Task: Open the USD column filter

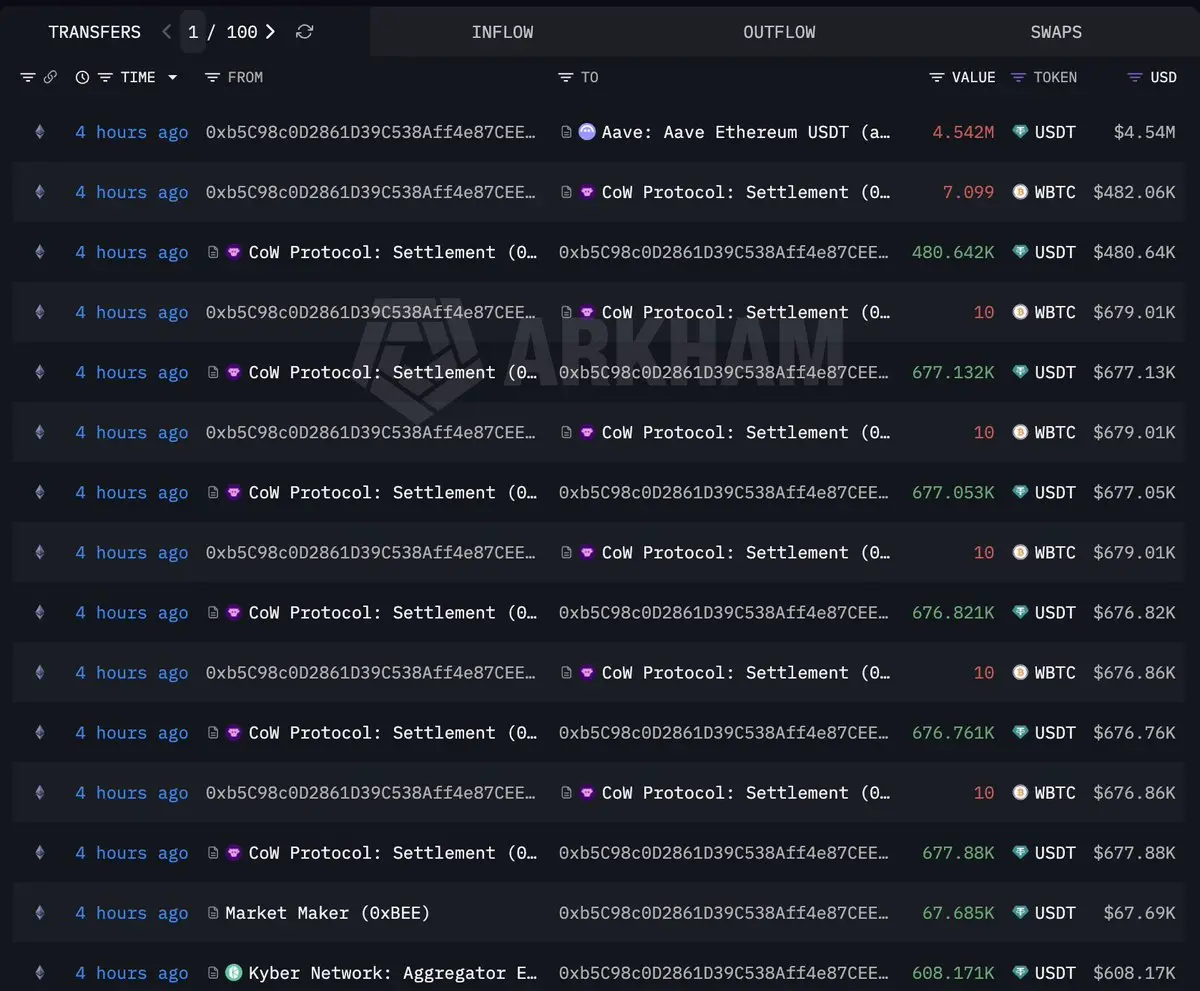Action: tap(1135, 77)
